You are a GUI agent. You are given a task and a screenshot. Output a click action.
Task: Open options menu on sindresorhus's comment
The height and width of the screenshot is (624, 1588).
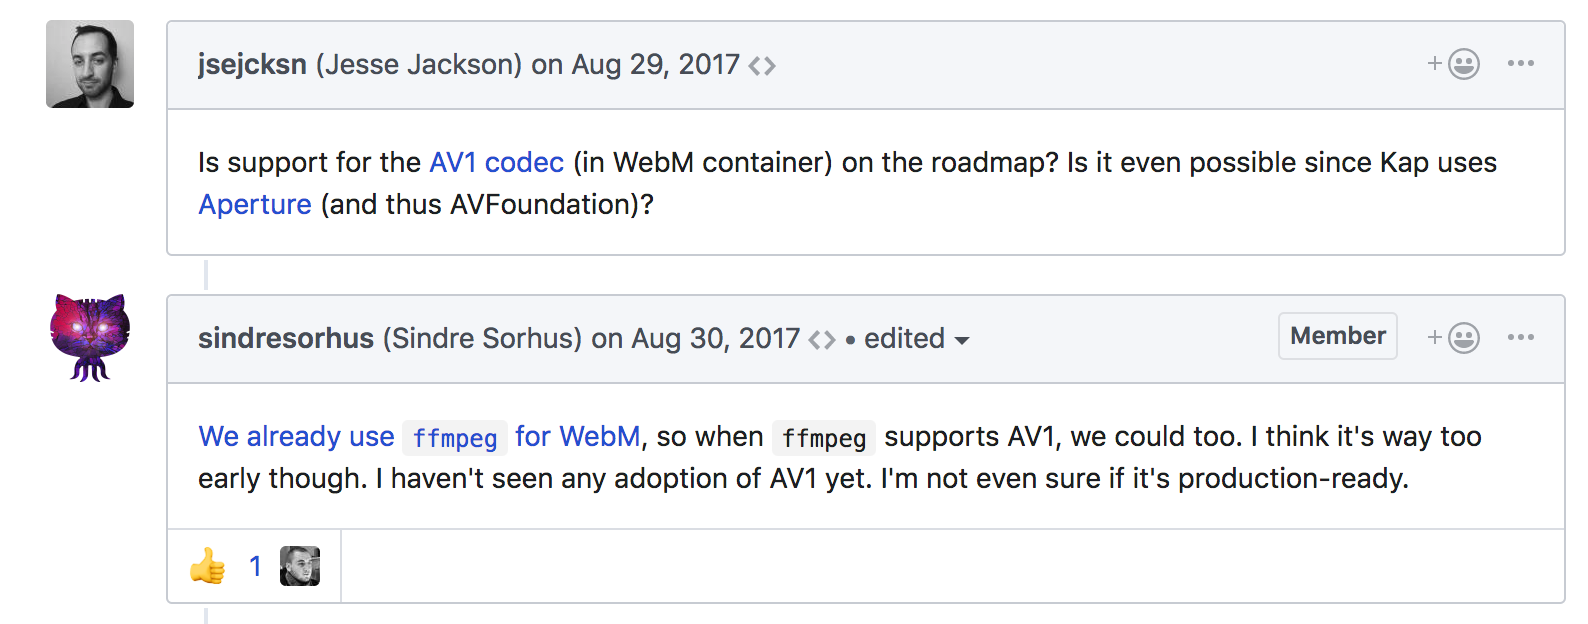coord(1520,338)
